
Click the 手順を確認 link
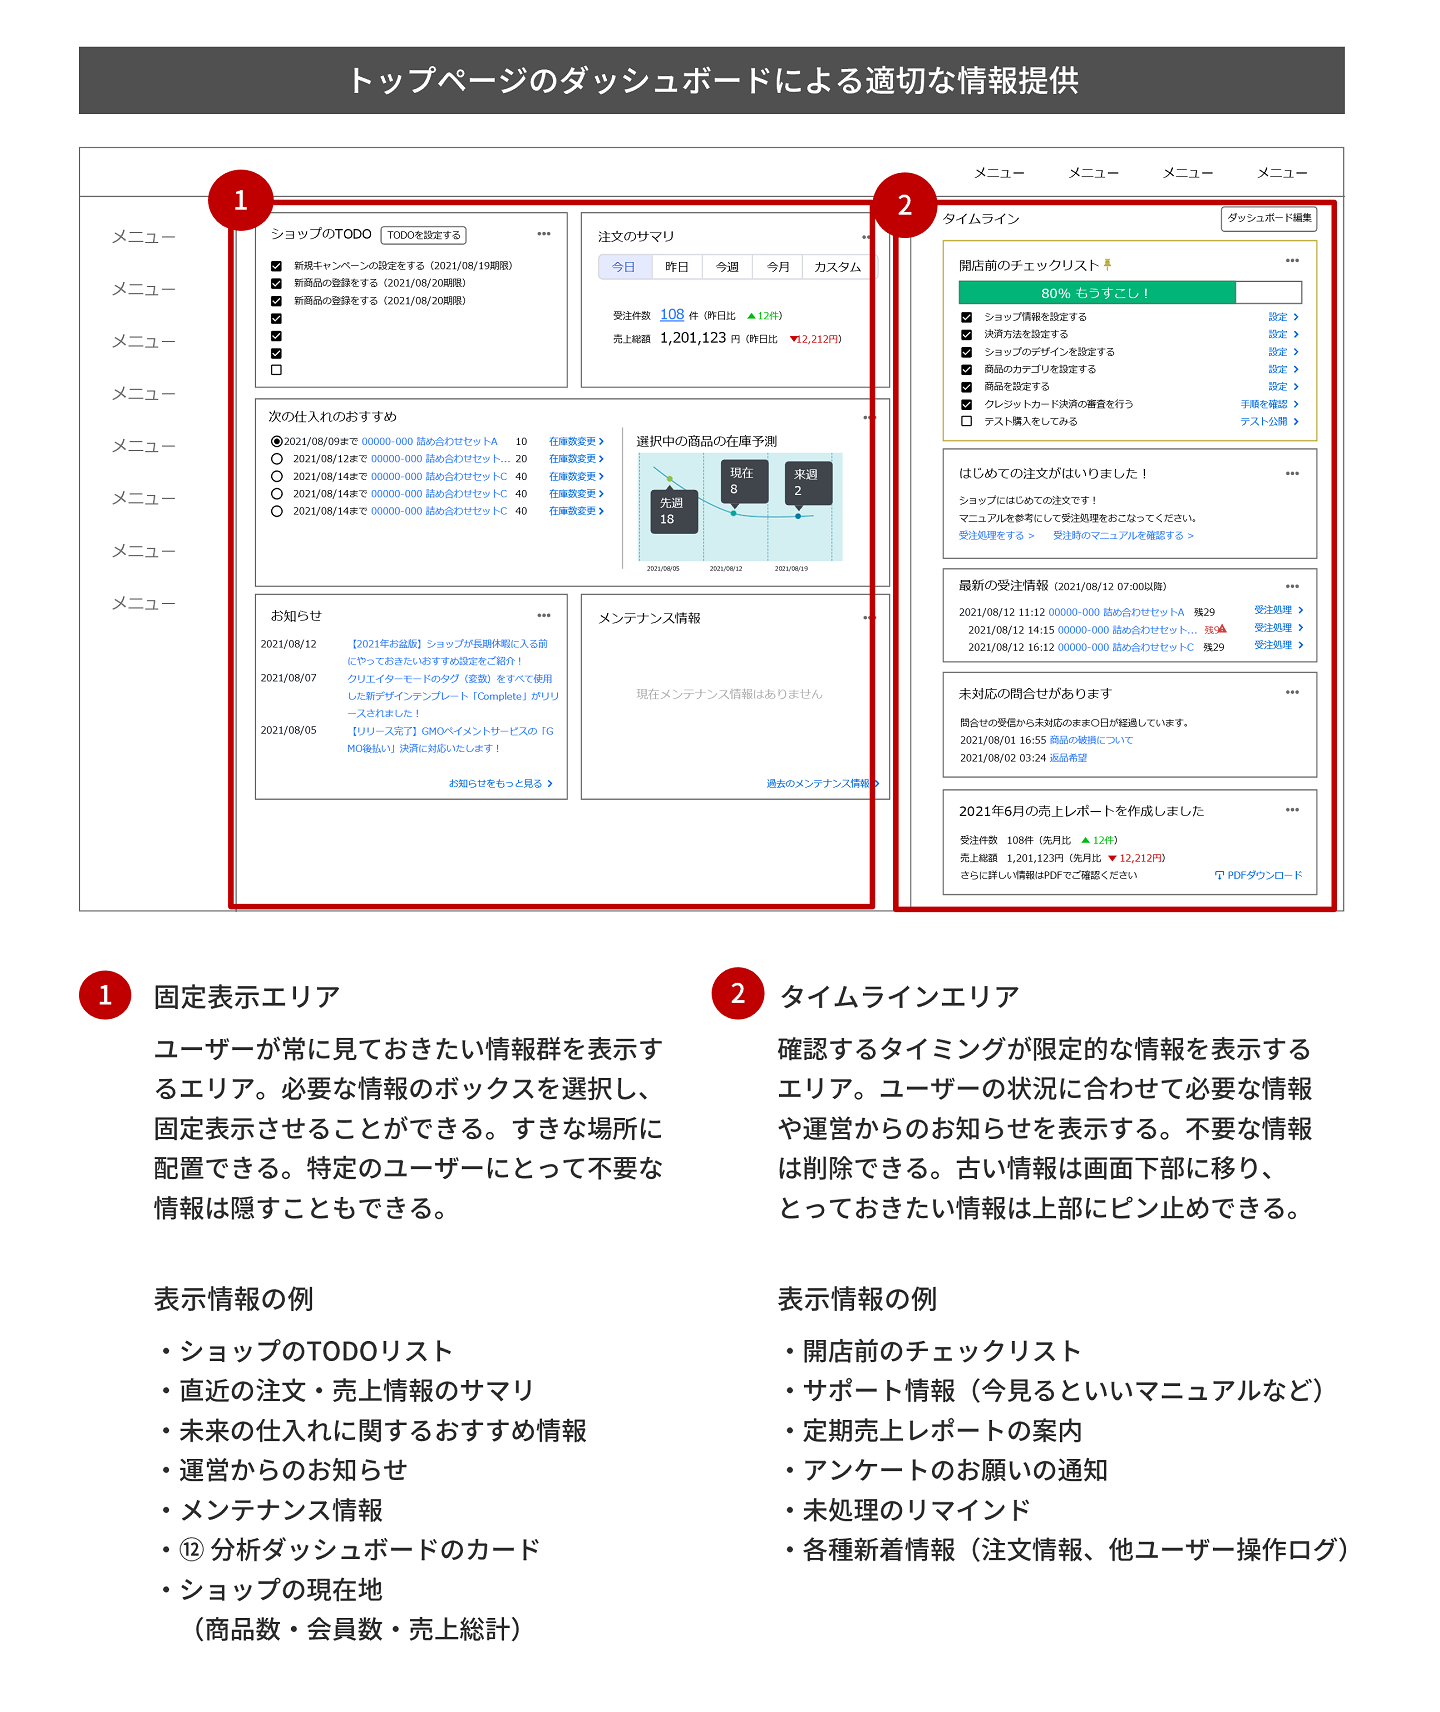coord(1270,404)
